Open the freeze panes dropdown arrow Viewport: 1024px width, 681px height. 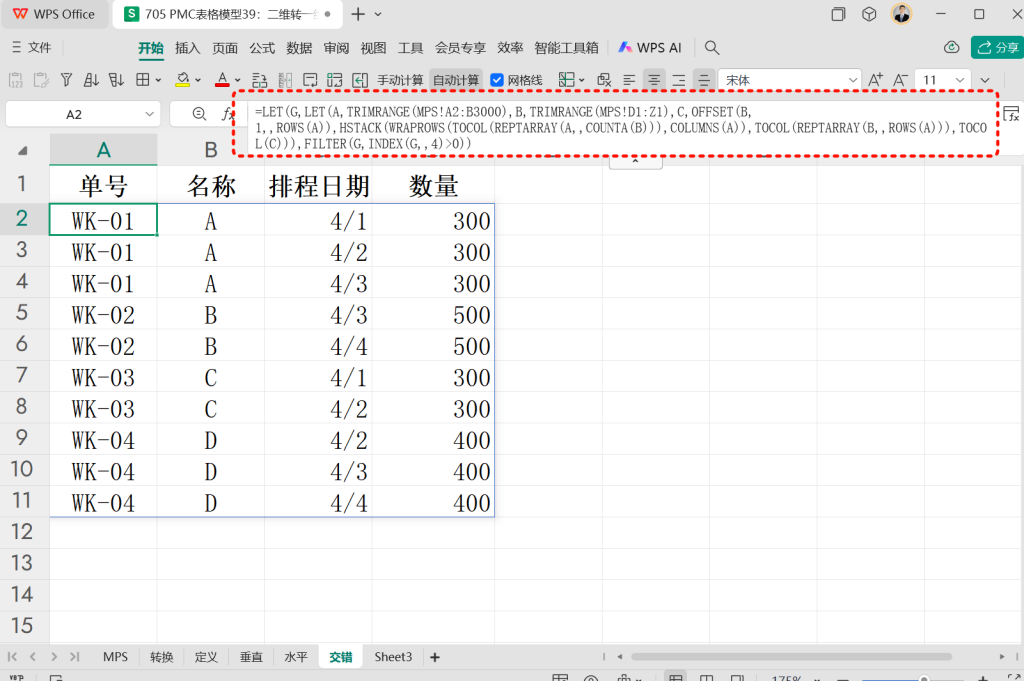pyautogui.click(x=581, y=80)
